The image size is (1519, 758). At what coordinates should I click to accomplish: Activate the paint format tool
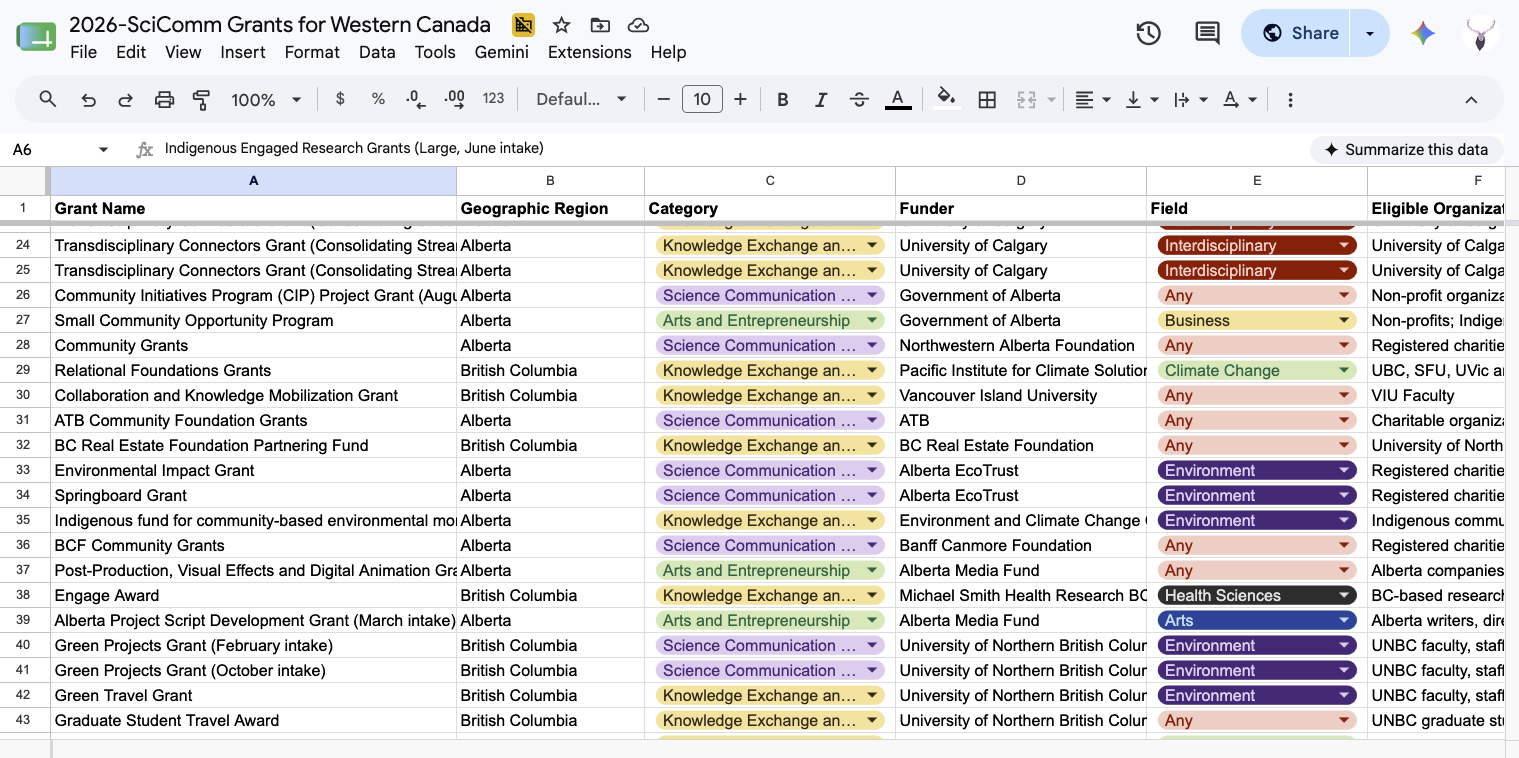[x=201, y=99]
